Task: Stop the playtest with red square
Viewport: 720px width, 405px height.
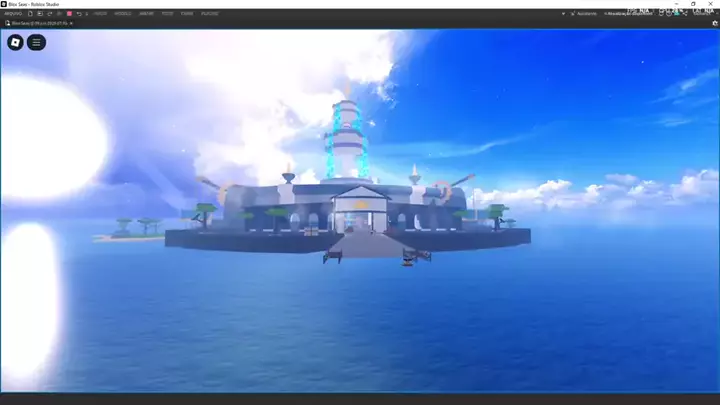Action: point(68,14)
